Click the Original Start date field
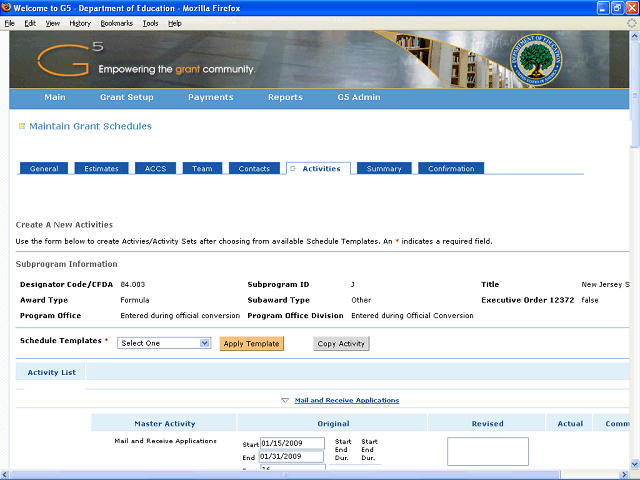The width and height of the screenshot is (640, 480). (x=292, y=443)
